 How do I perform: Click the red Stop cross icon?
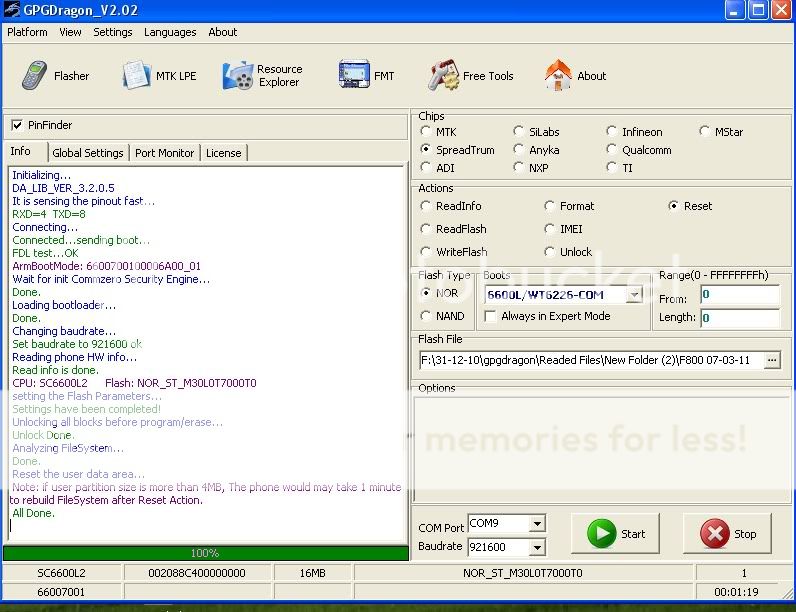[715, 533]
